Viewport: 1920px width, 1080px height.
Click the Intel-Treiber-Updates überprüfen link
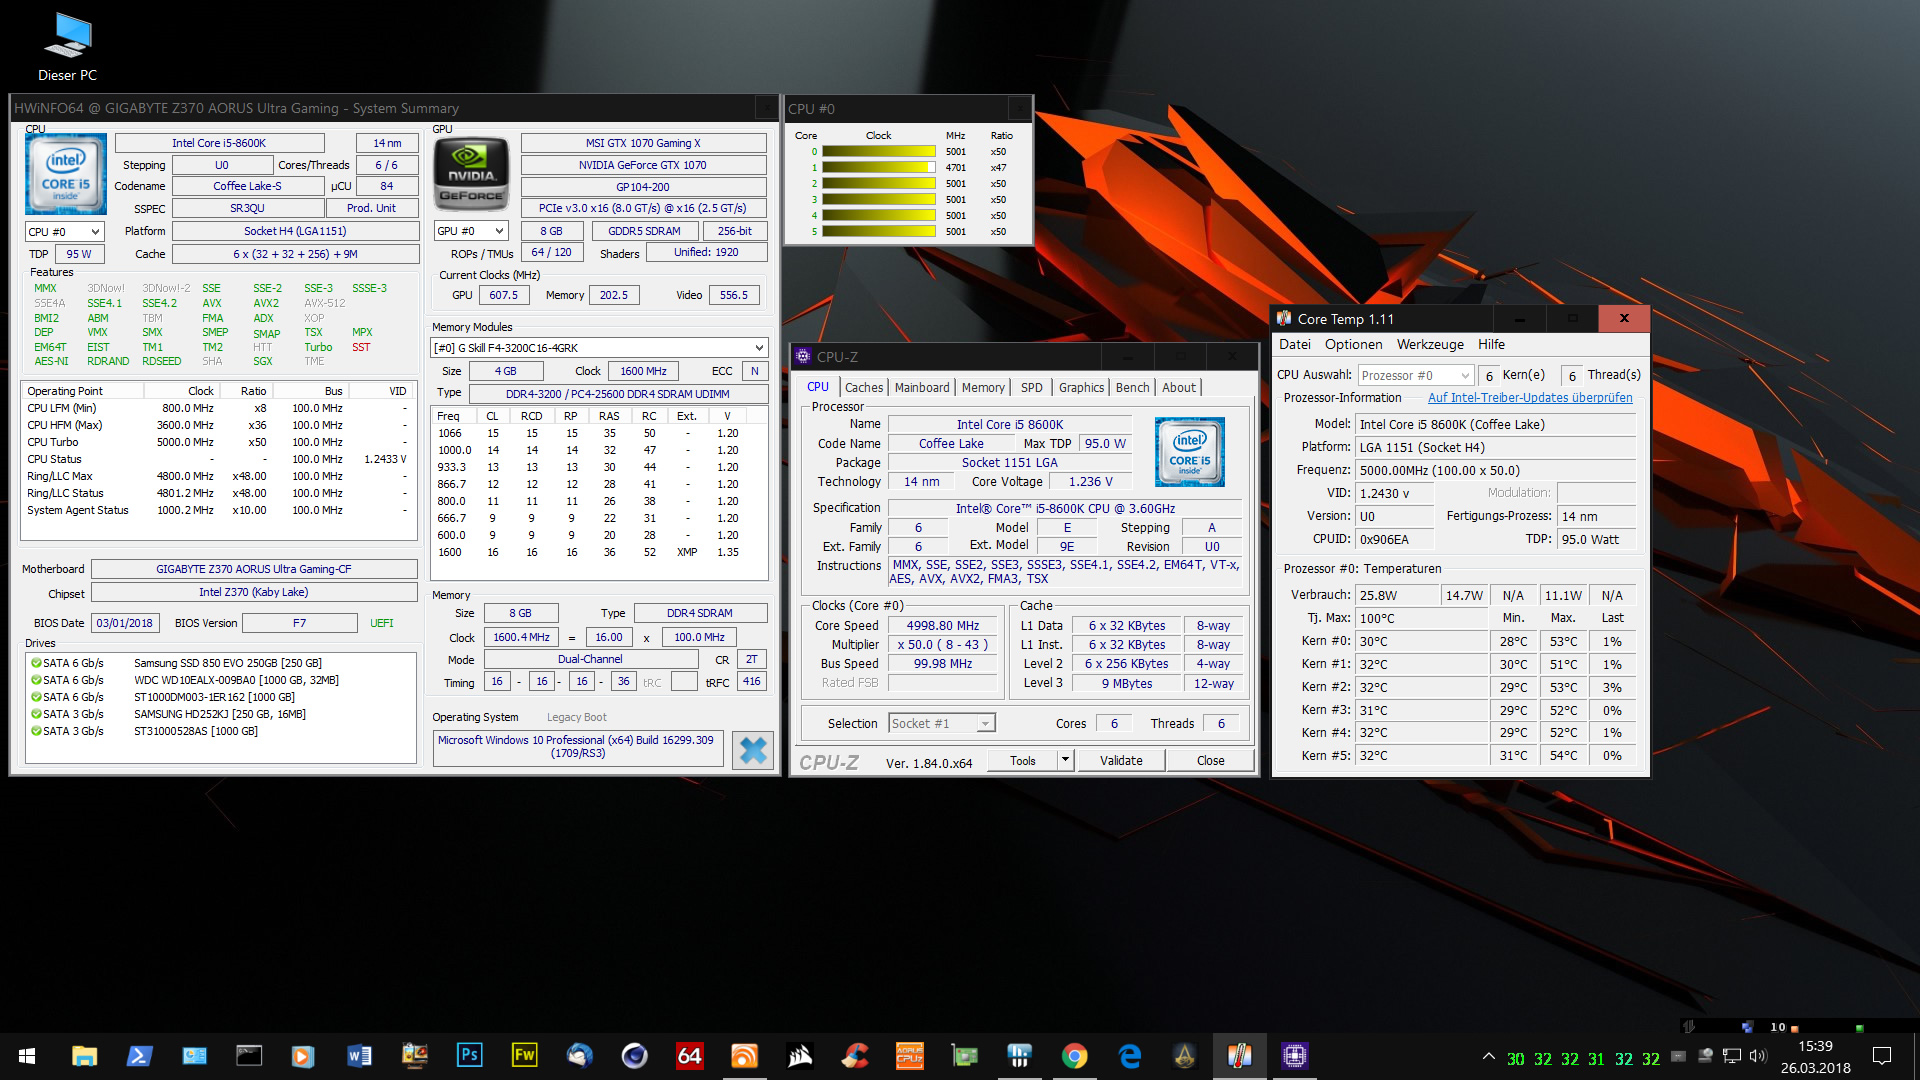coord(1529,398)
